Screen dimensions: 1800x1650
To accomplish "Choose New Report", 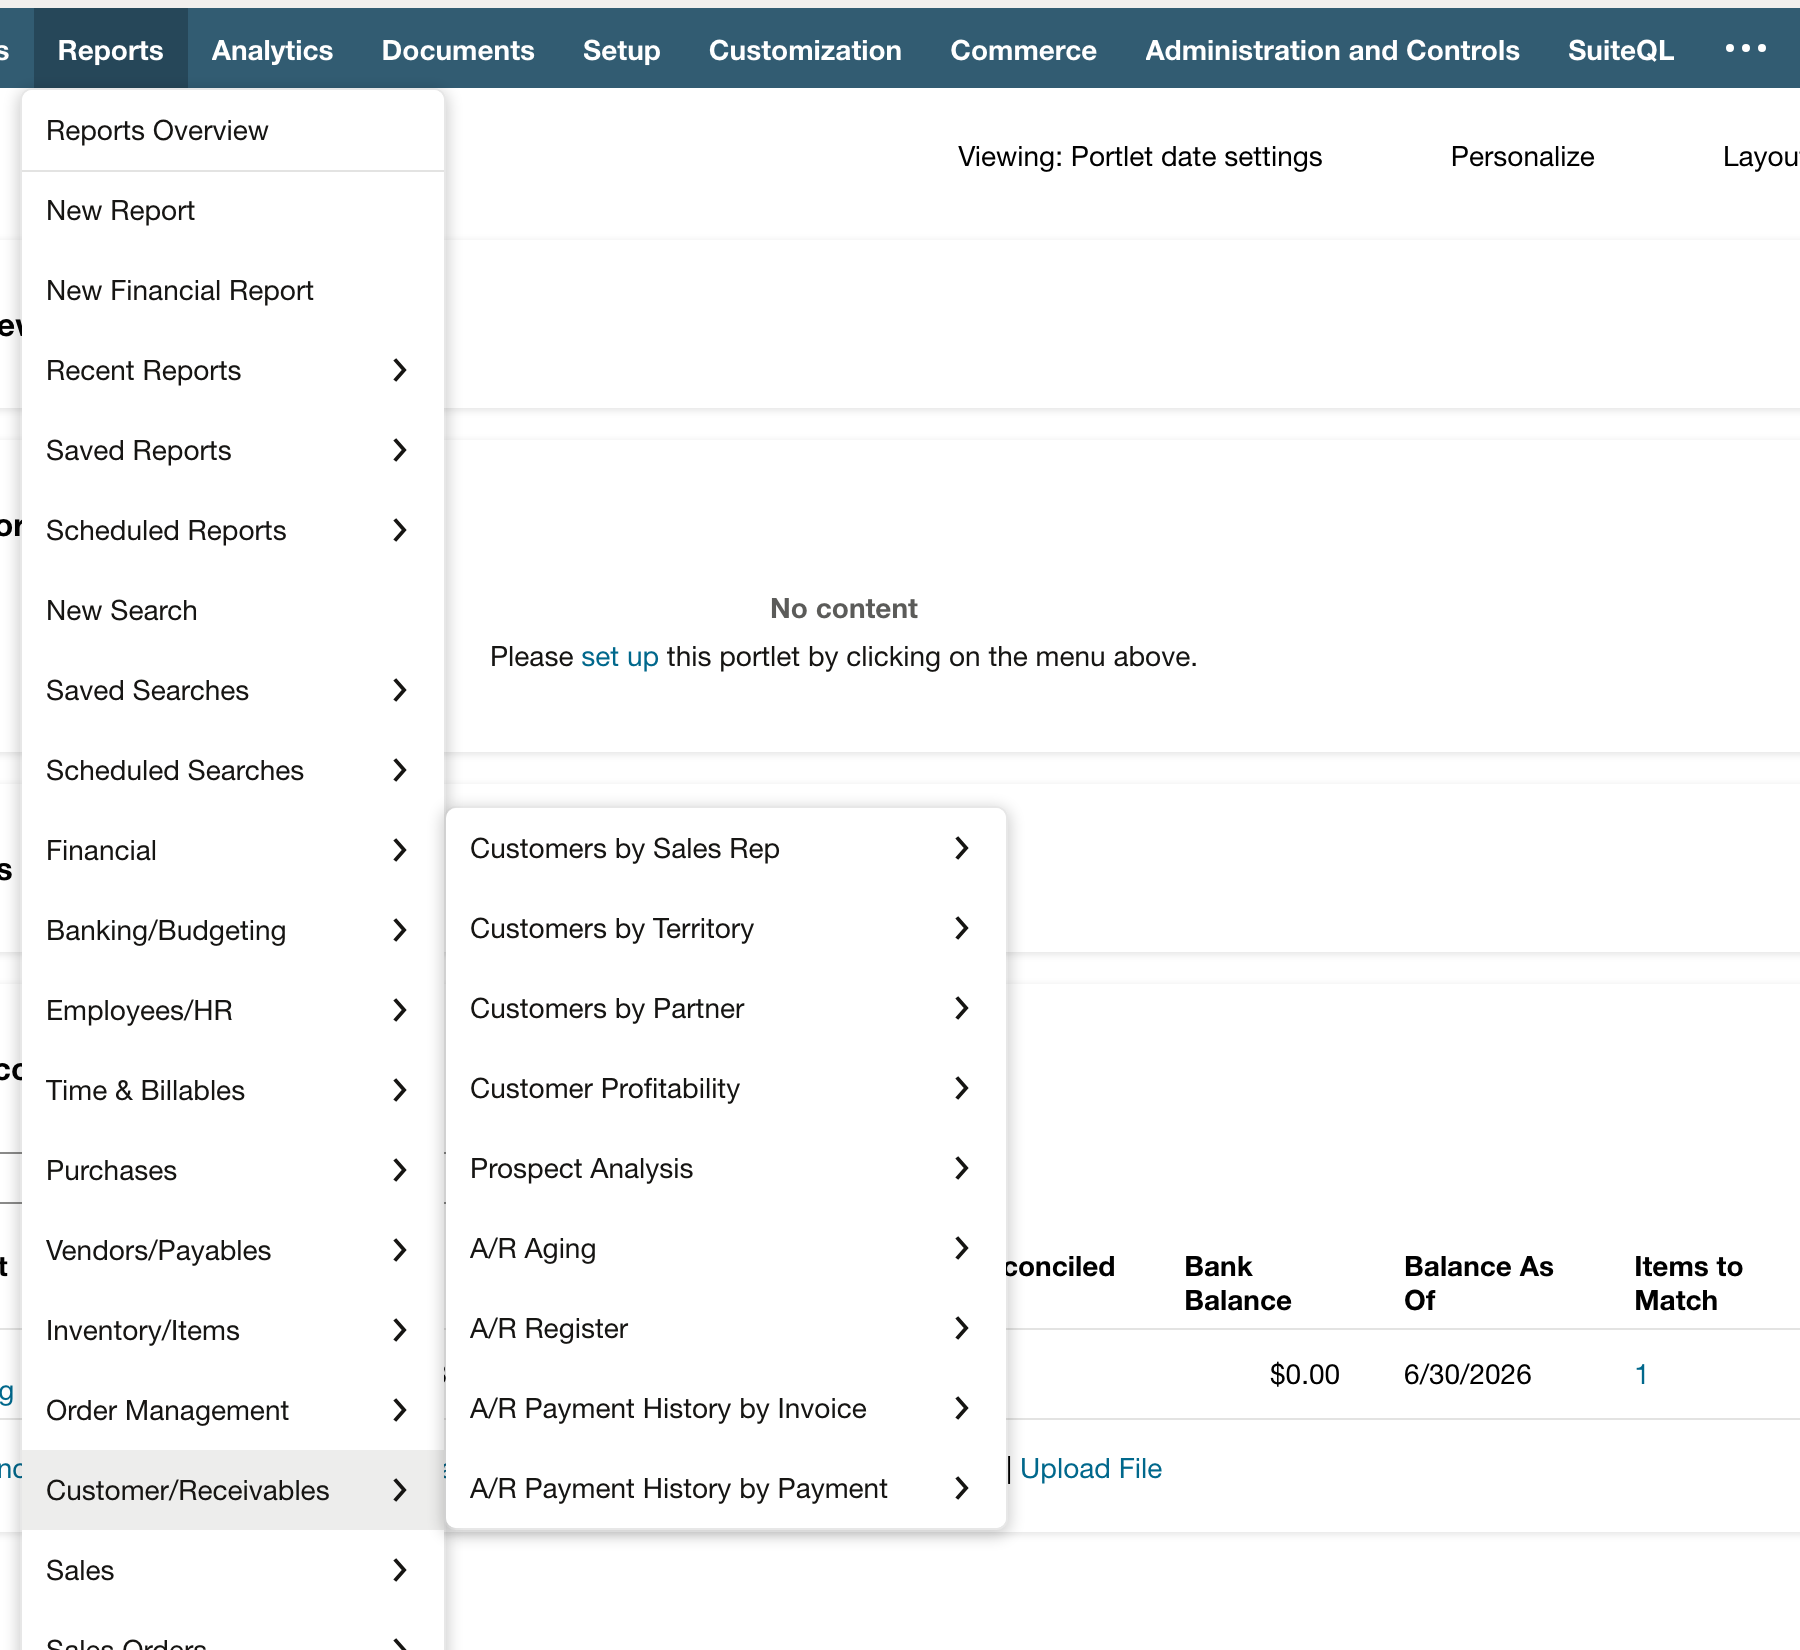I will point(233,210).
